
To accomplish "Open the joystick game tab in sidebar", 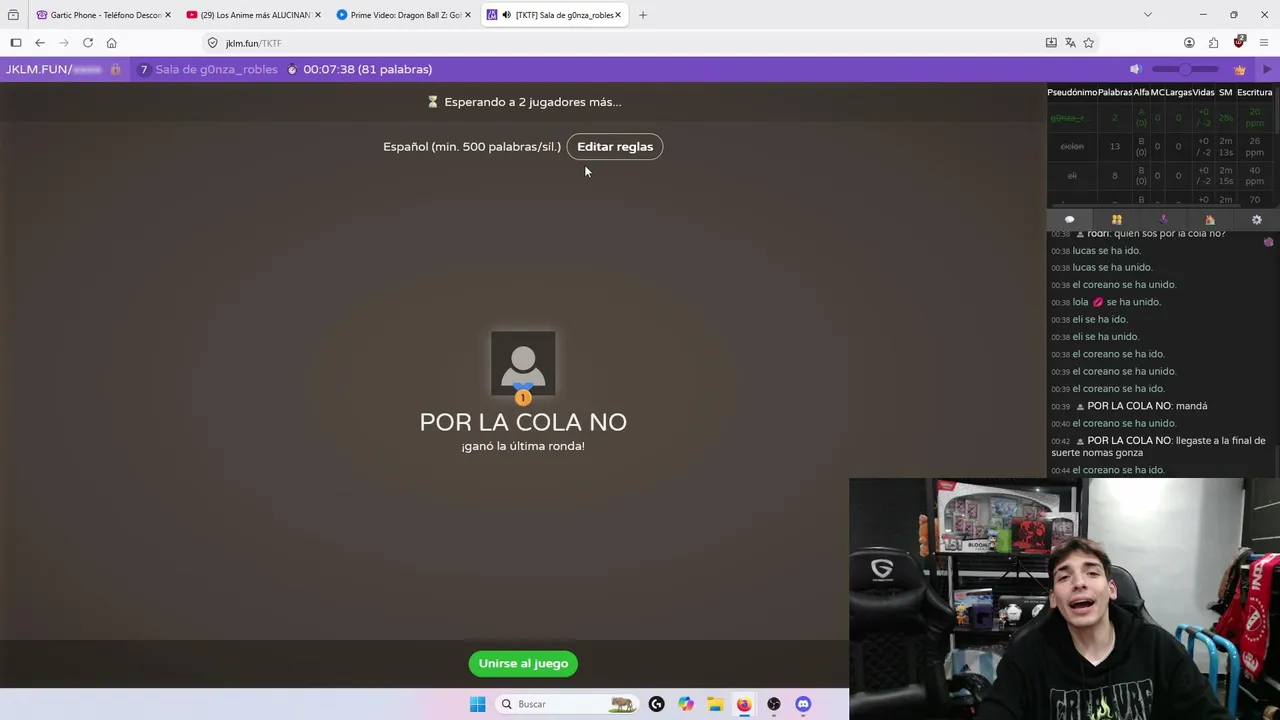I will click(x=1163, y=220).
